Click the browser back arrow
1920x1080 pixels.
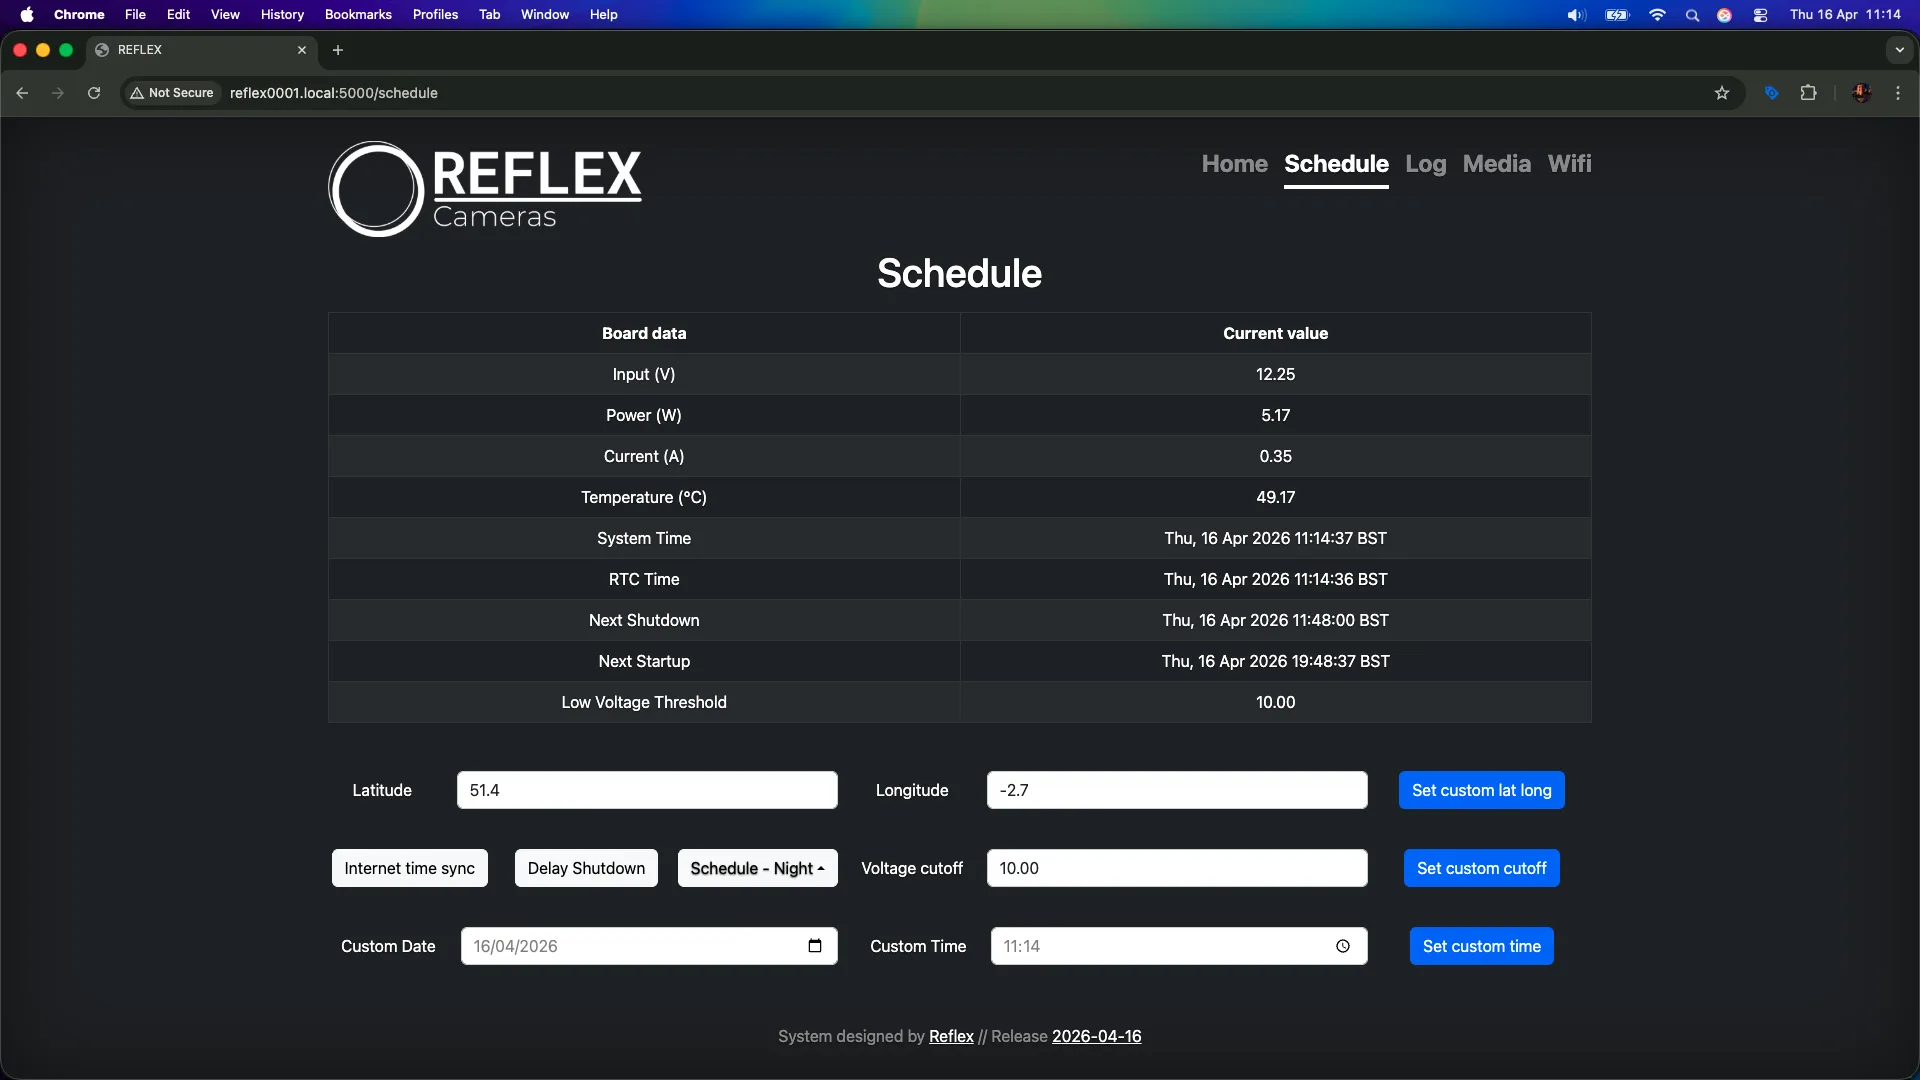pos(22,93)
